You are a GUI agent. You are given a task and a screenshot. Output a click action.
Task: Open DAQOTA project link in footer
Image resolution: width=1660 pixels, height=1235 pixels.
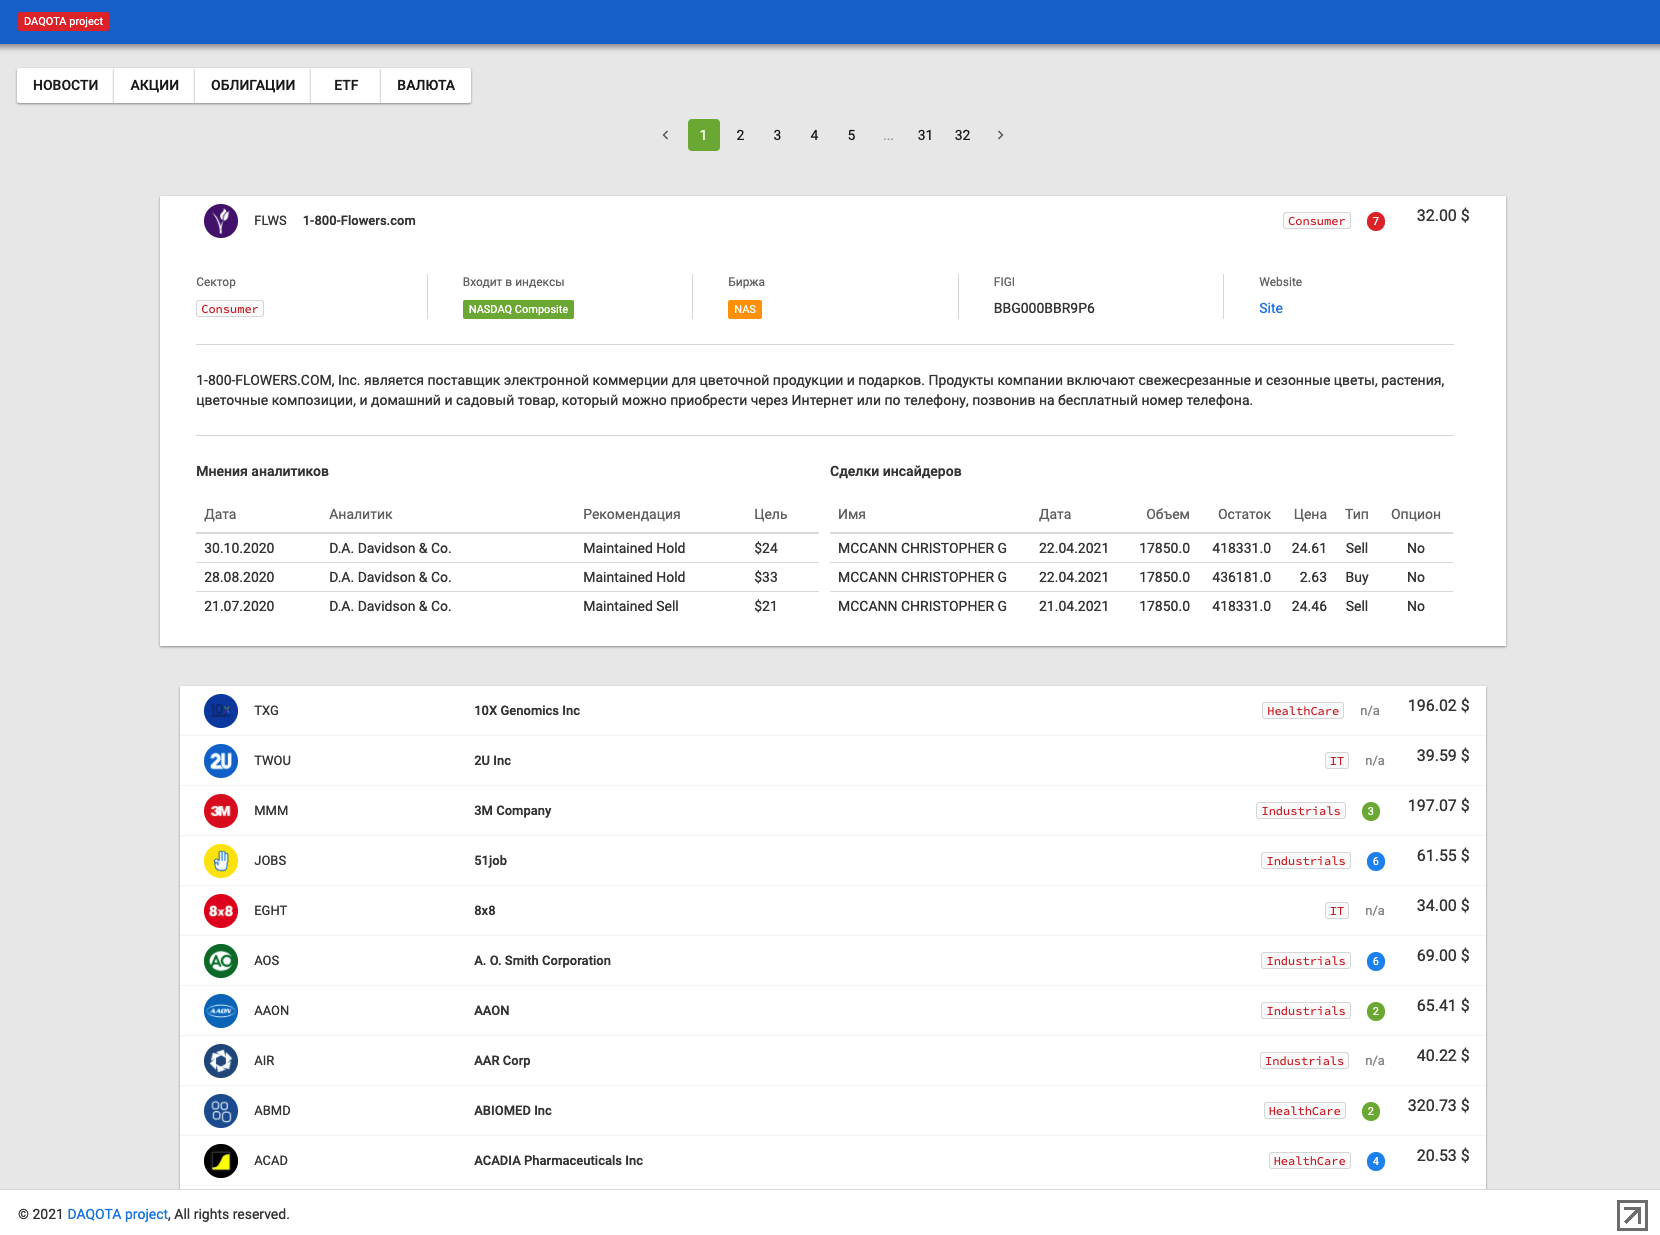click(117, 1214)
